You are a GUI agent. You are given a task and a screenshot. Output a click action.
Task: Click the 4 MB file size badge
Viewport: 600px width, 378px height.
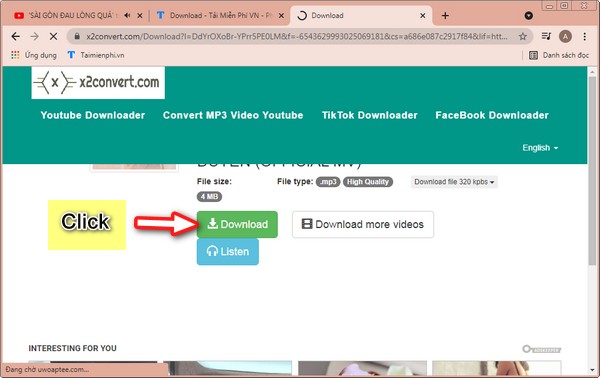point(209,197)
